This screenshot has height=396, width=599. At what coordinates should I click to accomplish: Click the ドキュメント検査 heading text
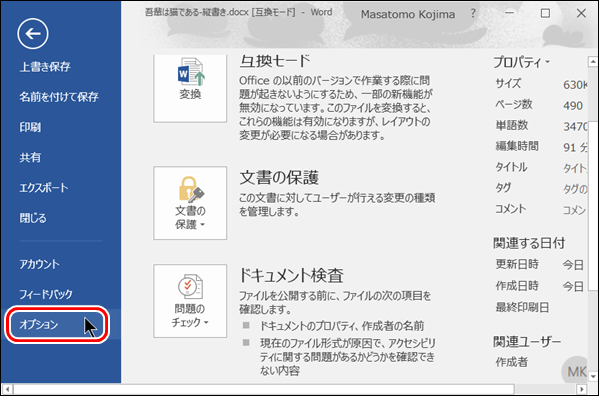click(x=291, y=275)
